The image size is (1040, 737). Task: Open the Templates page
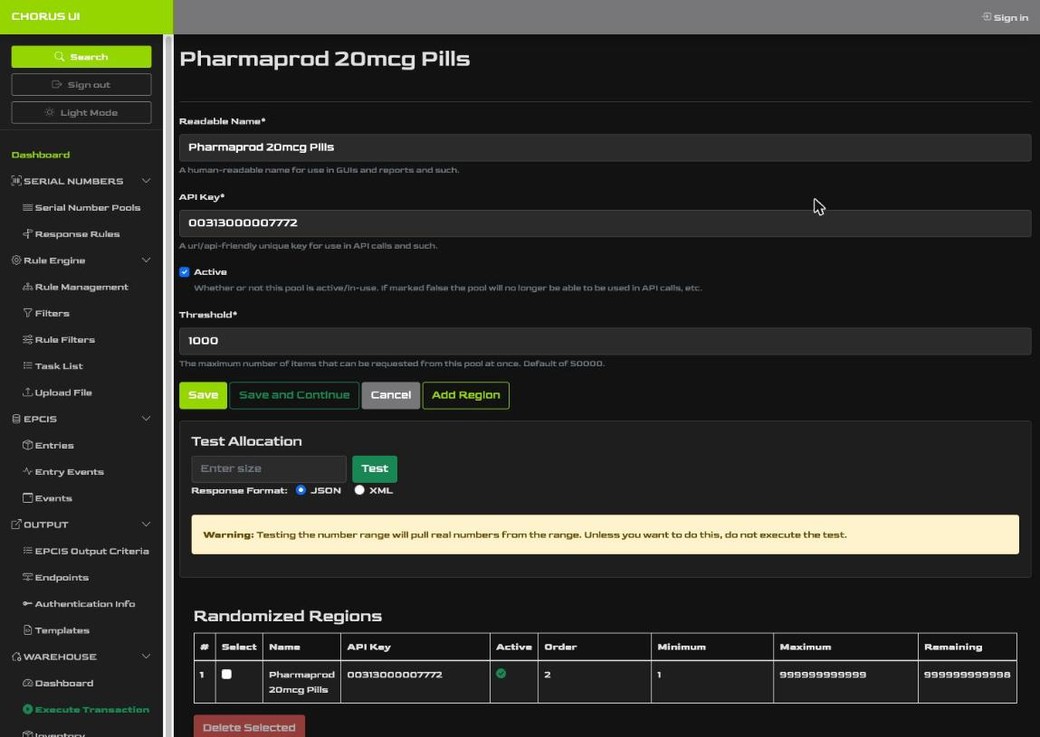click(x=62, y=630)
